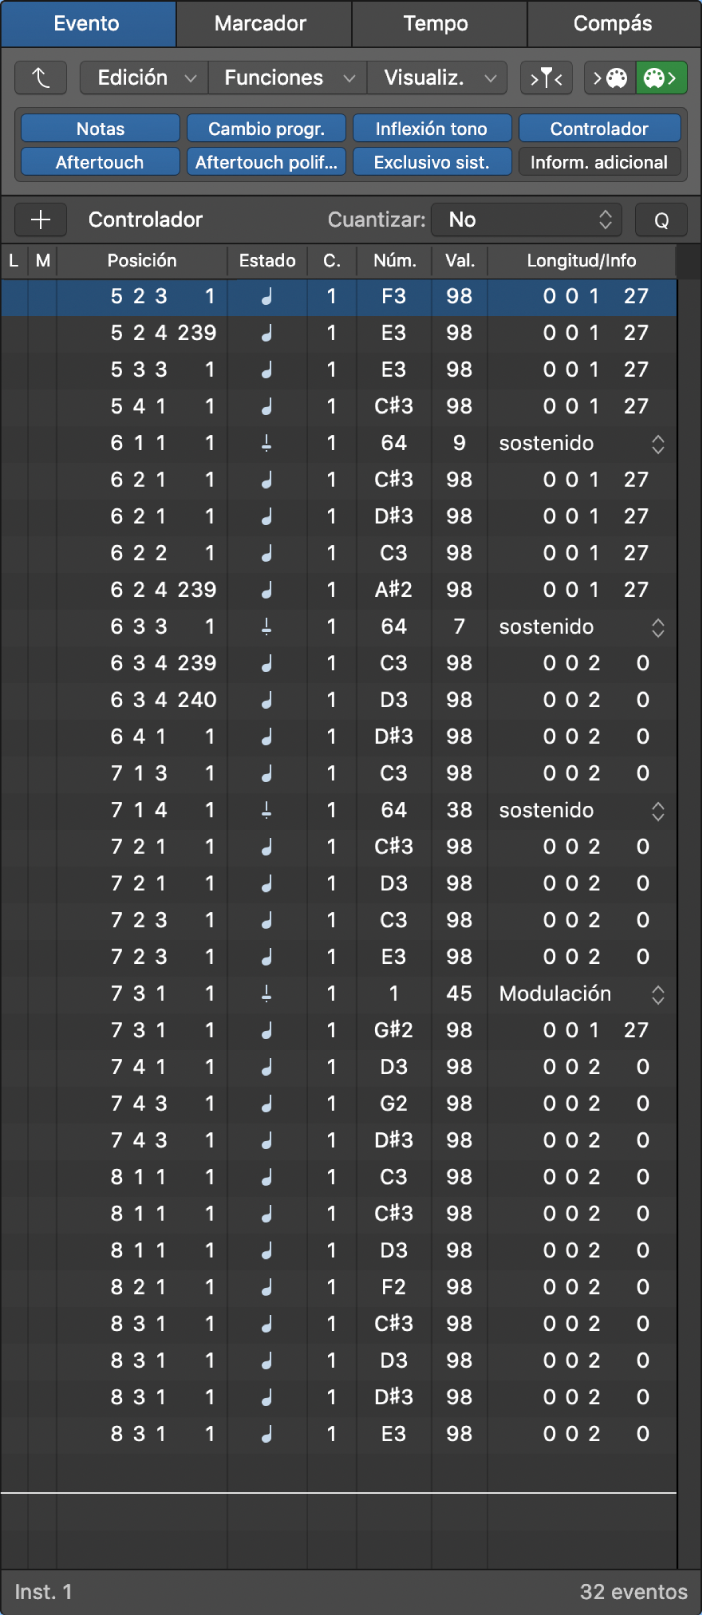This screenshot has height=1617, width=702.
Task: Open the Edición dropdown menu
Action: click(144, 77)
